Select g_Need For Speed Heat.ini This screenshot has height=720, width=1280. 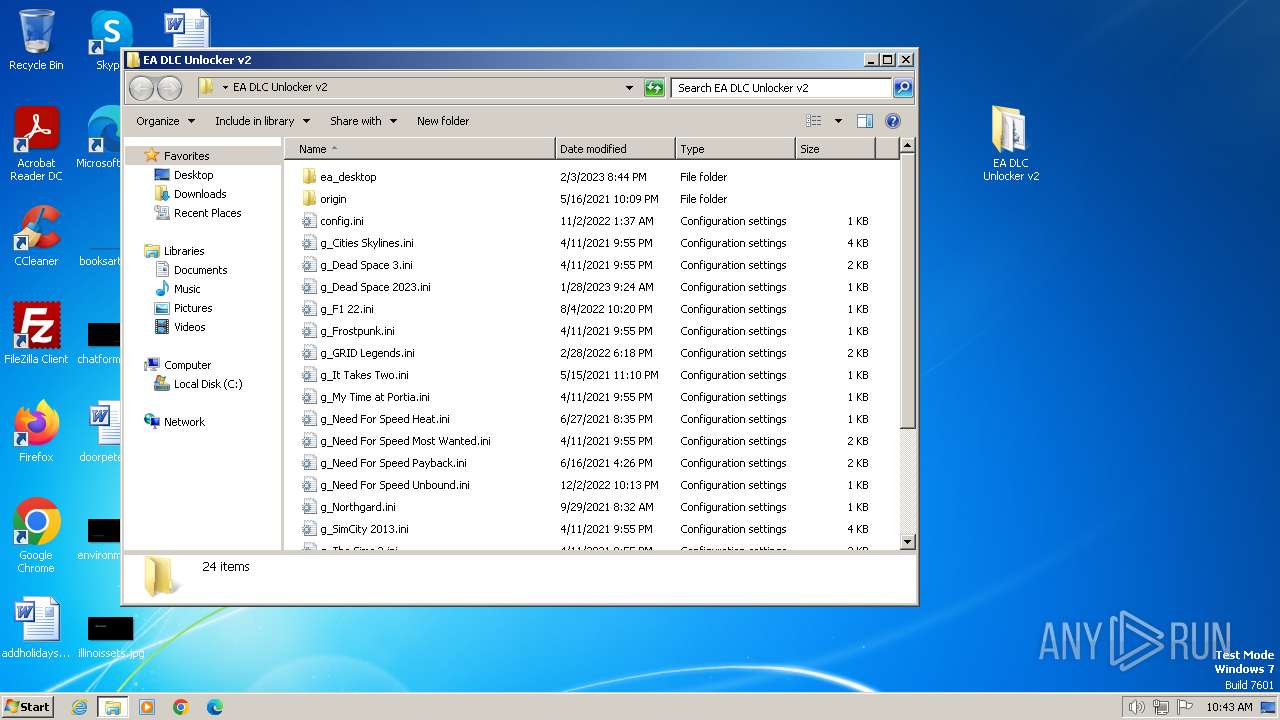click(385, 419)
